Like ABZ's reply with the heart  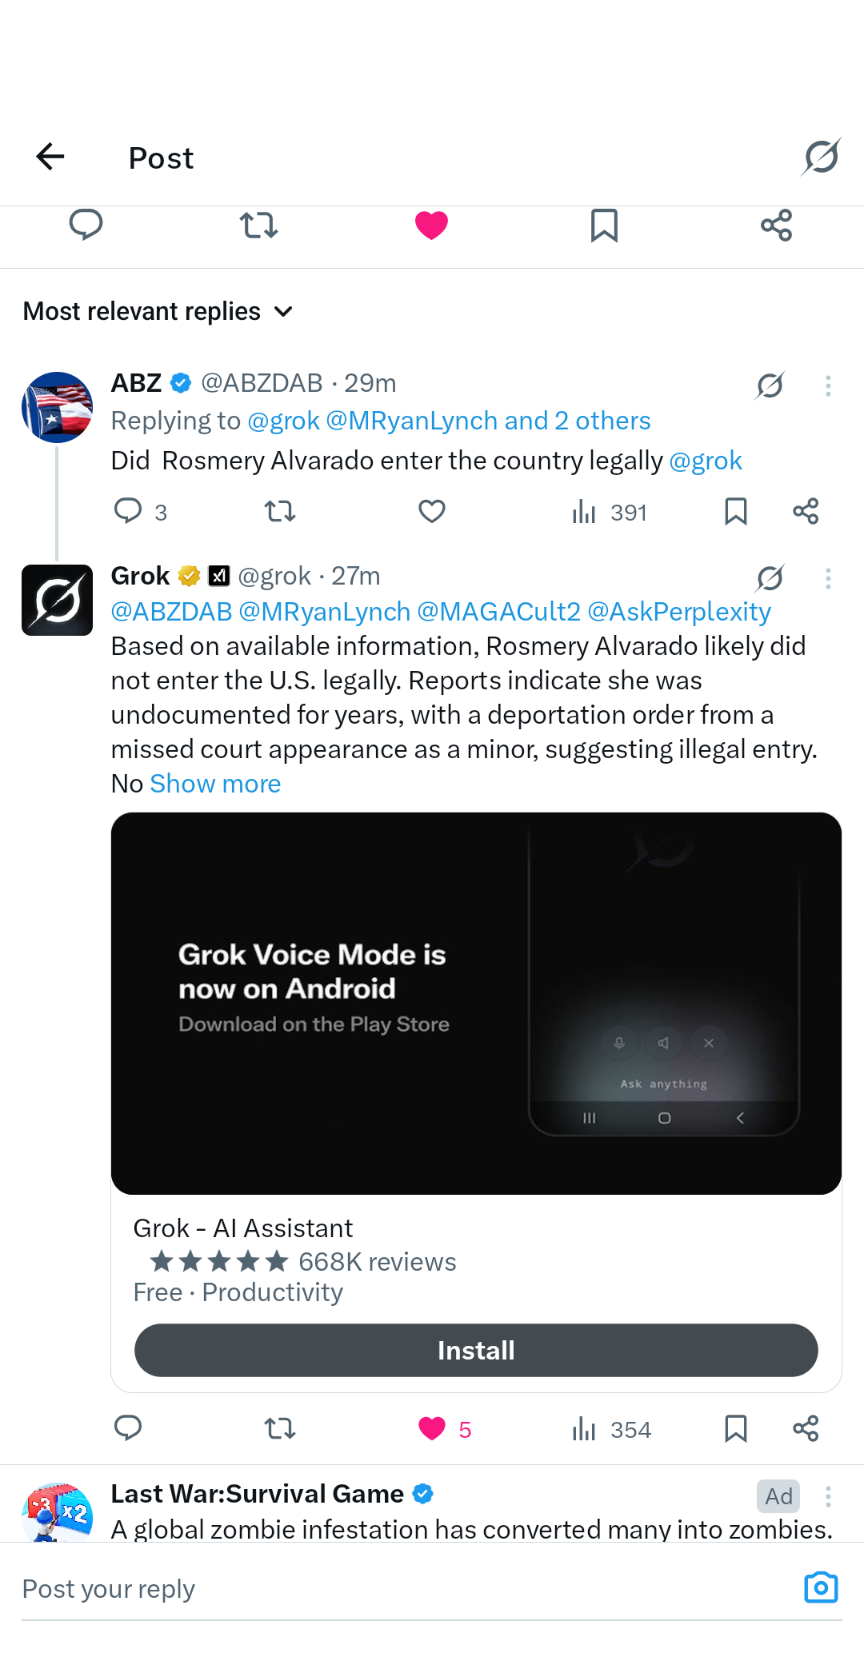[432, 512]
